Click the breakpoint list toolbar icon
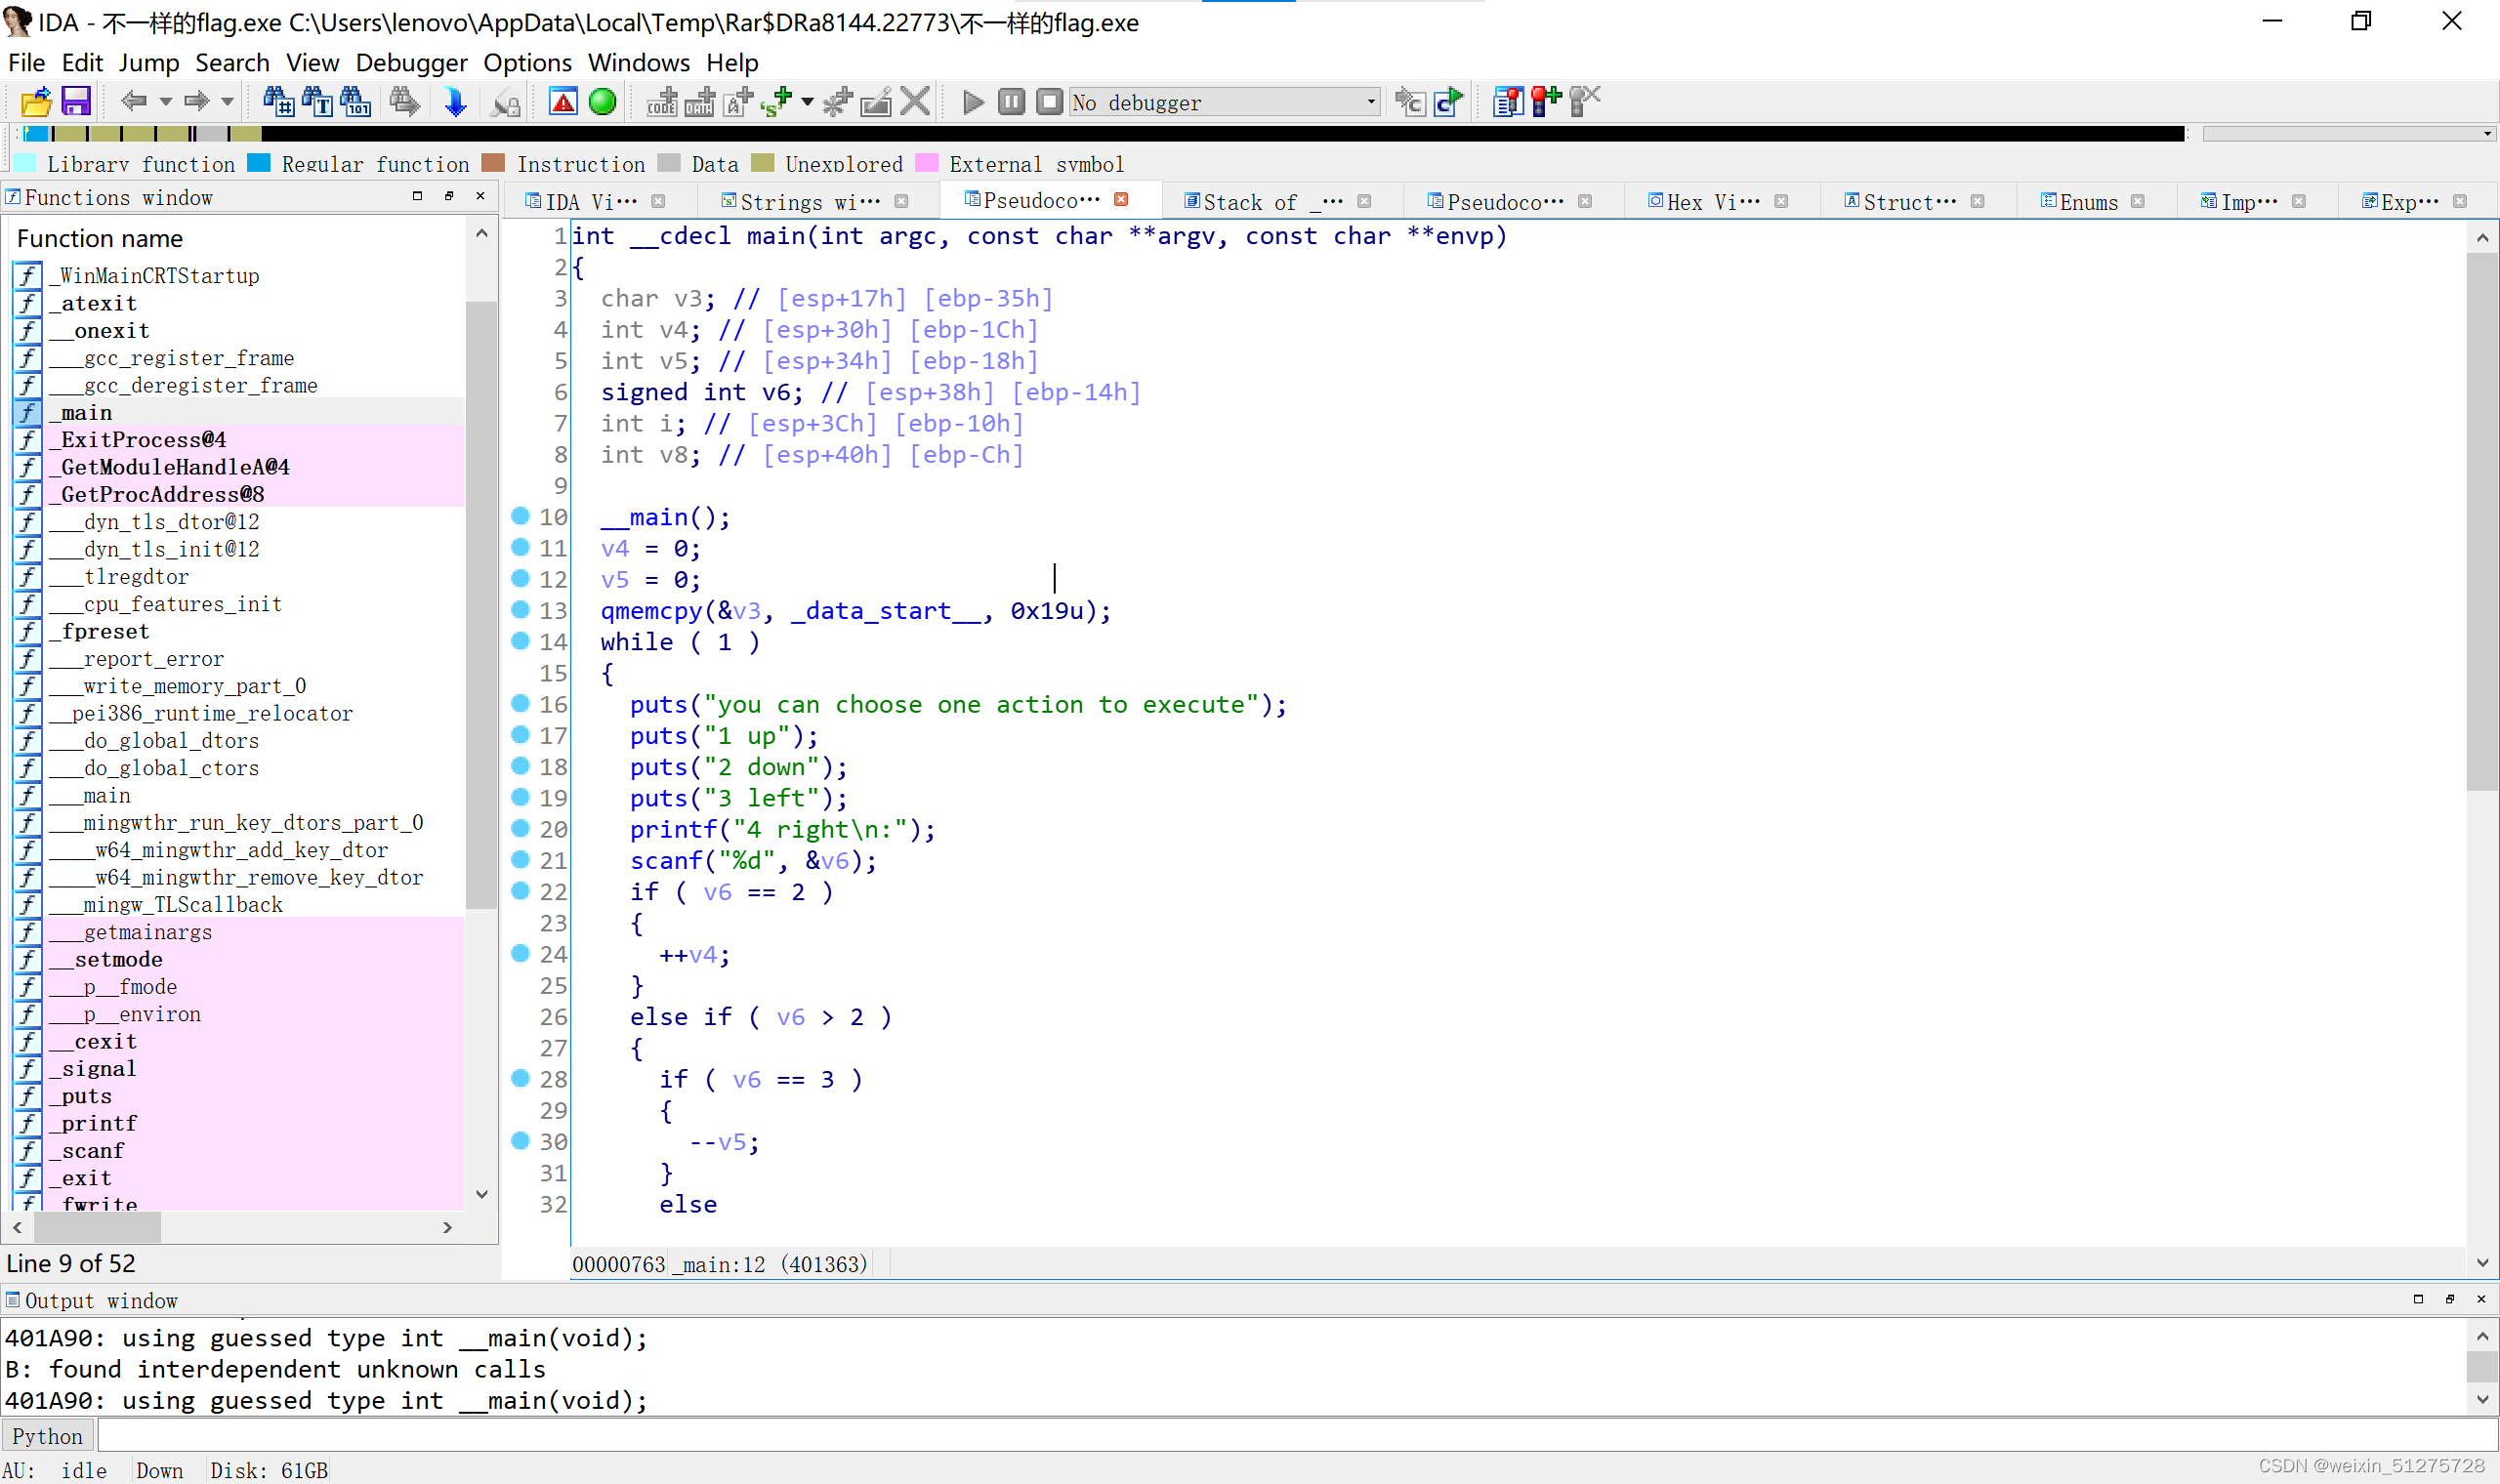Image resolution: width=2500 pixels, height=1484 pixels. [x=1507, y=102]
